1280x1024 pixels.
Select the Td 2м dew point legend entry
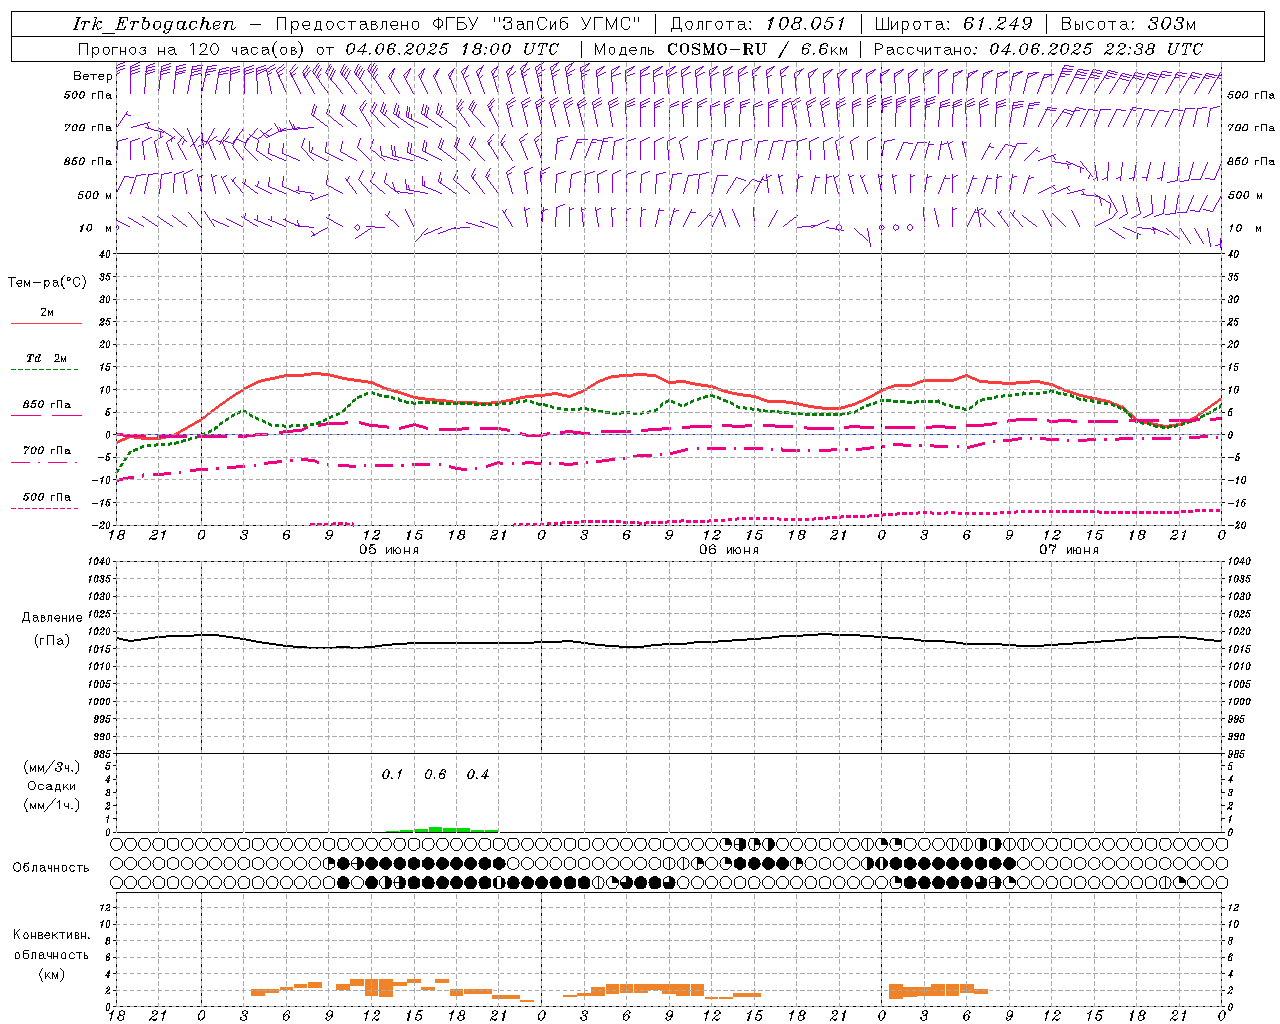(47, 358)
